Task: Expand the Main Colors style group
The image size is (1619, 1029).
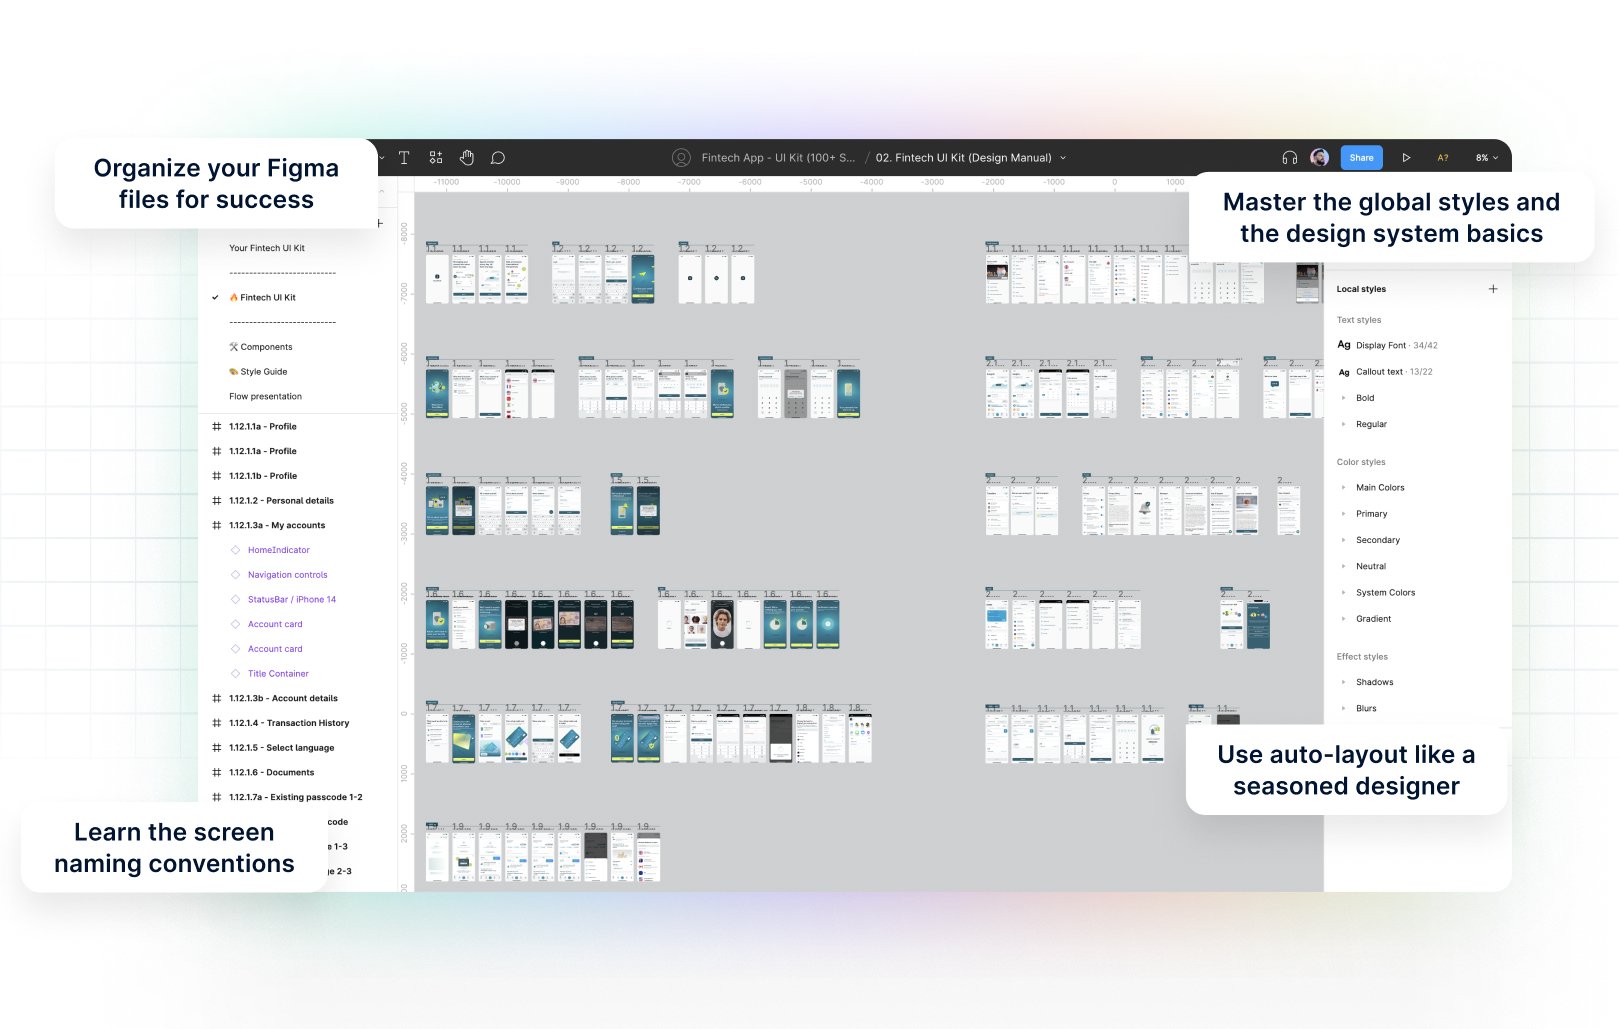Action: click(1343, 488)
